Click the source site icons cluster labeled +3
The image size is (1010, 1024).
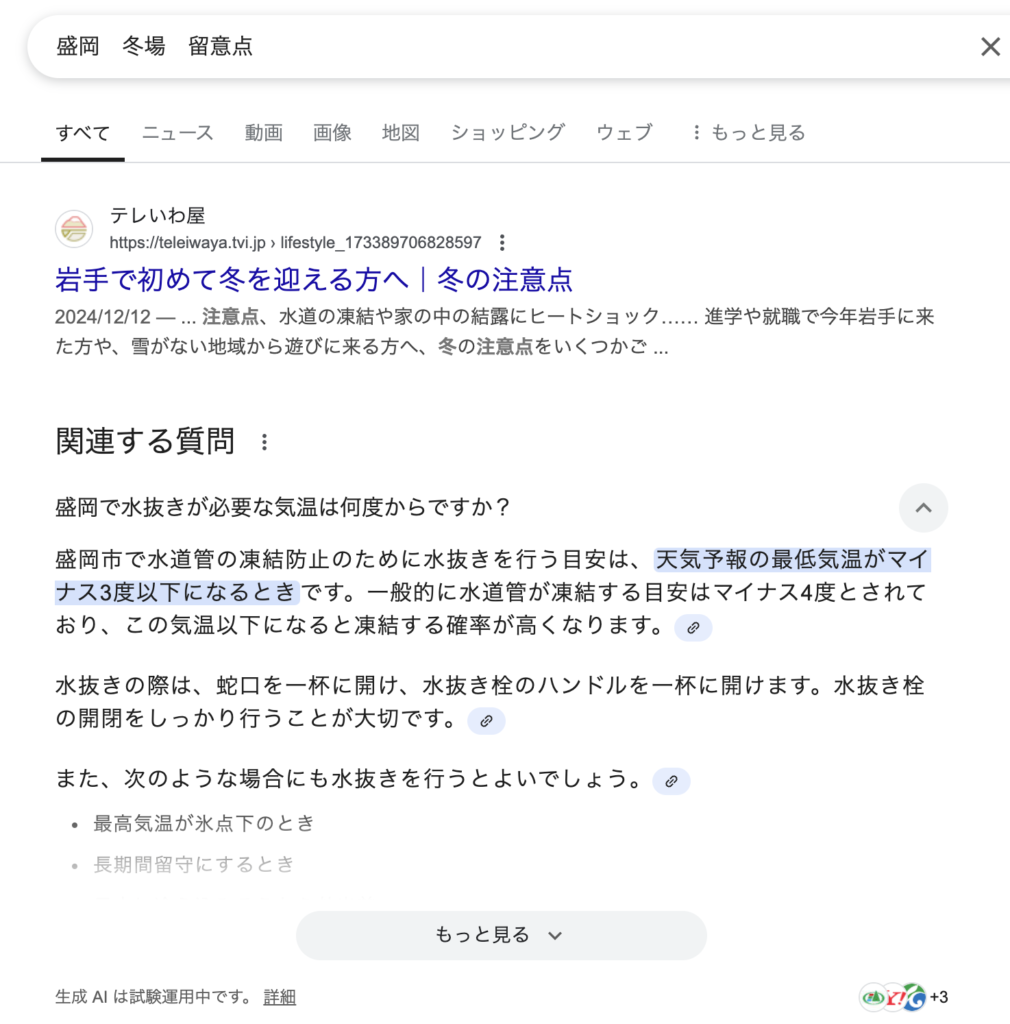tap(904, 997)
